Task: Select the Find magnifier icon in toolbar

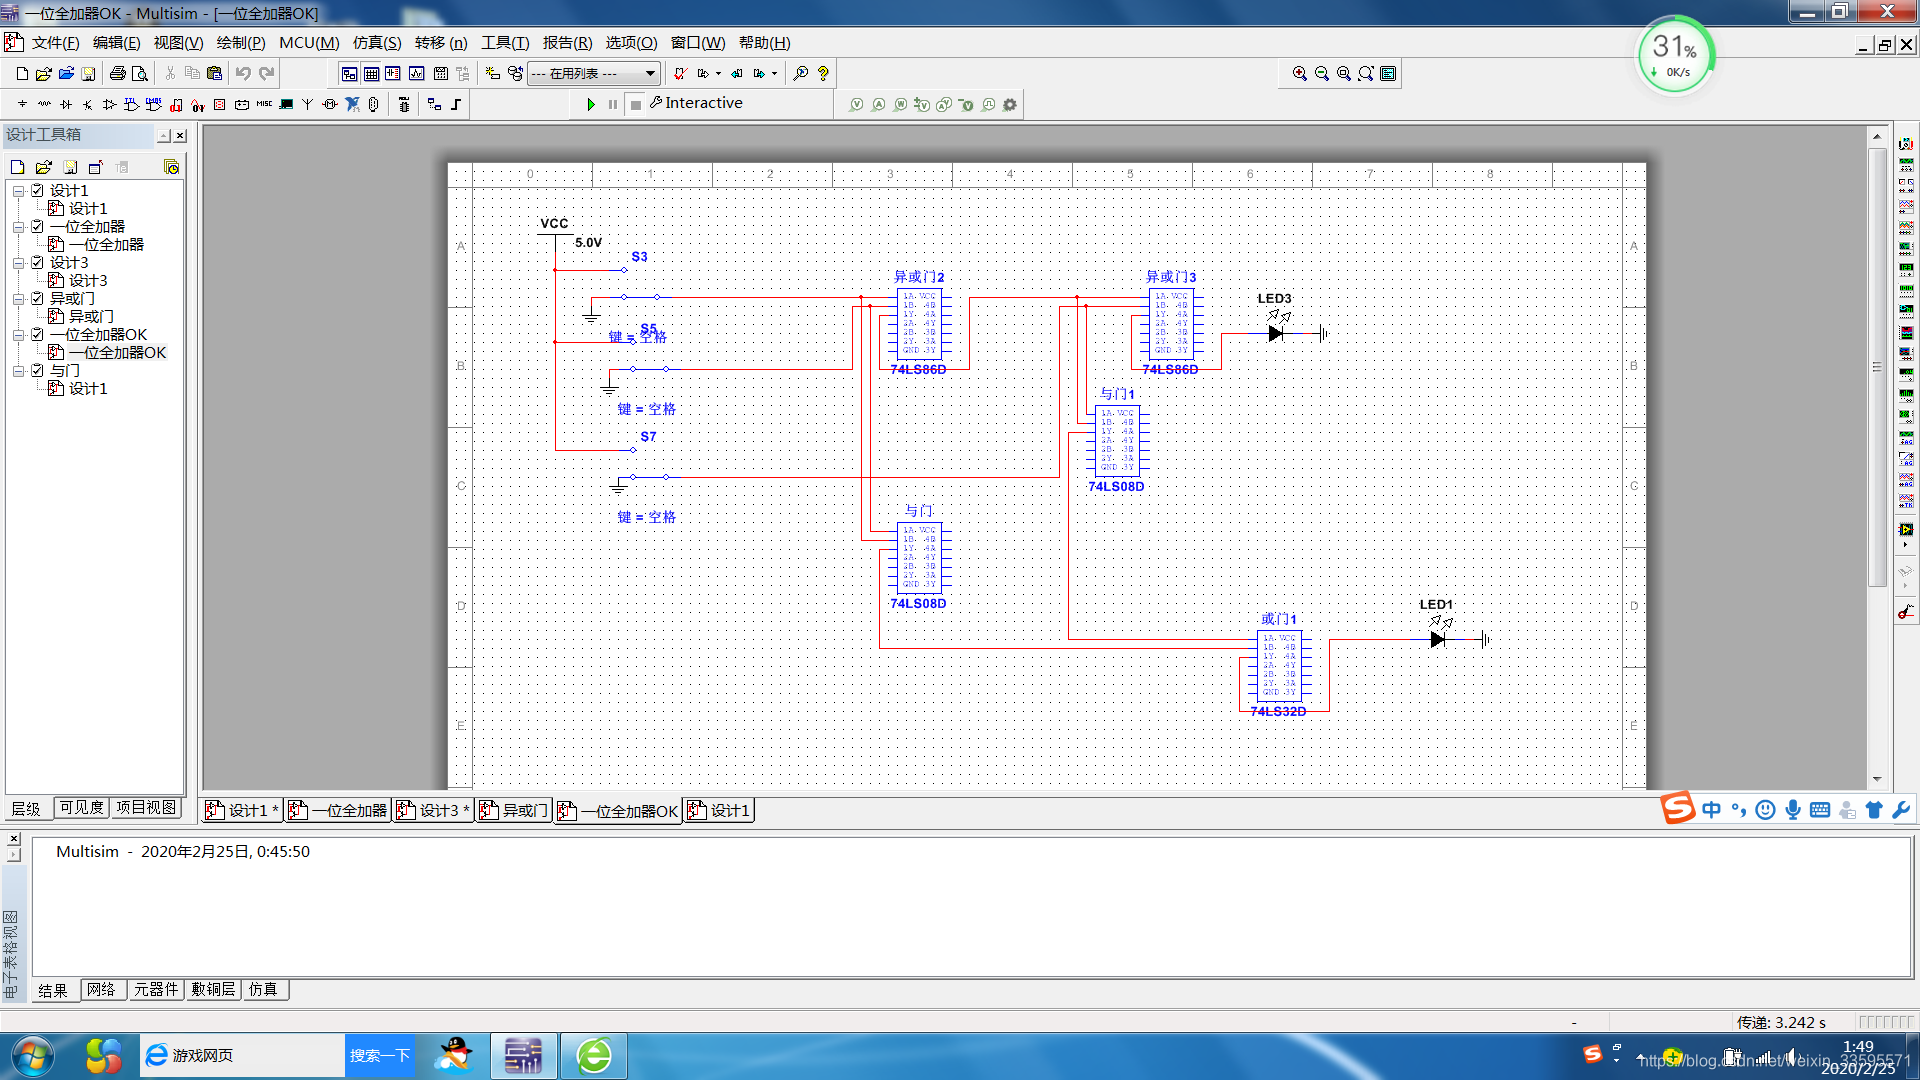Action: click(800, 74)
